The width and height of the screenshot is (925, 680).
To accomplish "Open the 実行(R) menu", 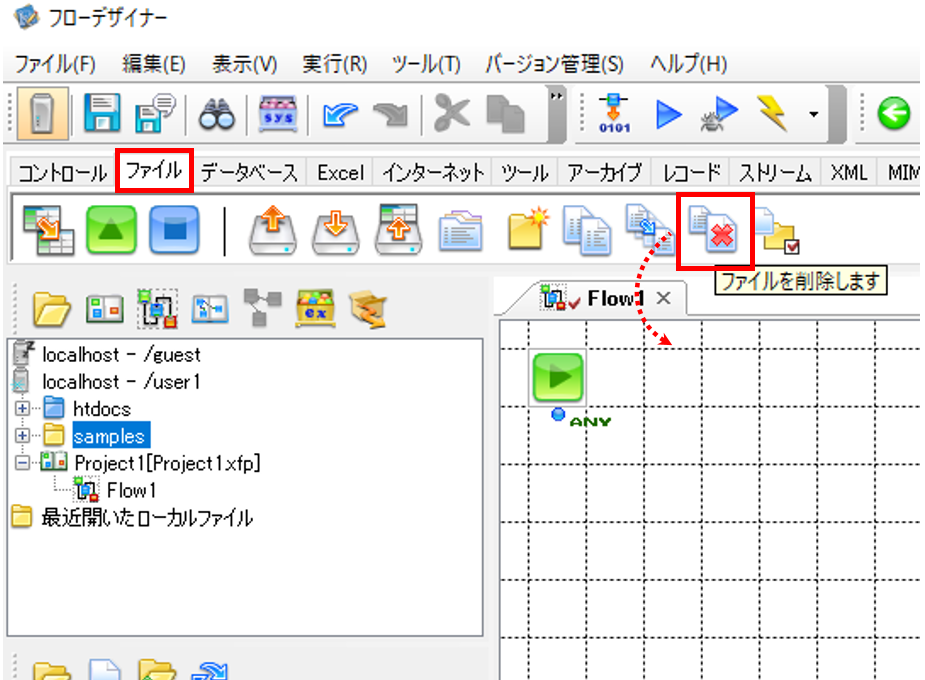I will pyautogui.click(x=334, y=64).
